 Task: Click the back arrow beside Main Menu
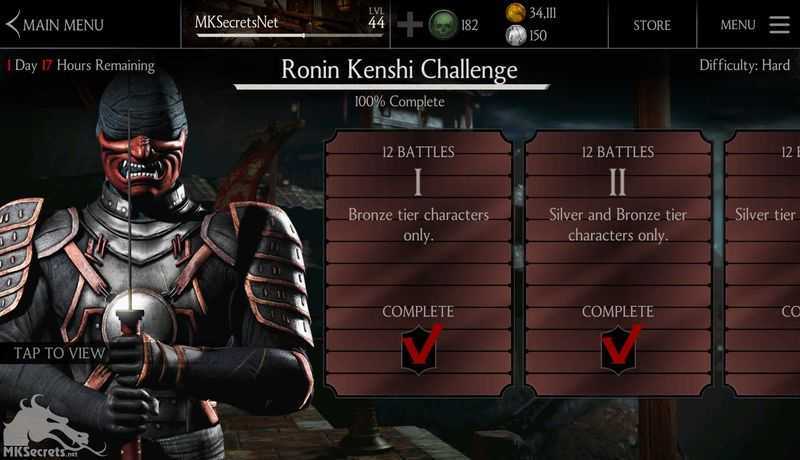click(13, 24)
